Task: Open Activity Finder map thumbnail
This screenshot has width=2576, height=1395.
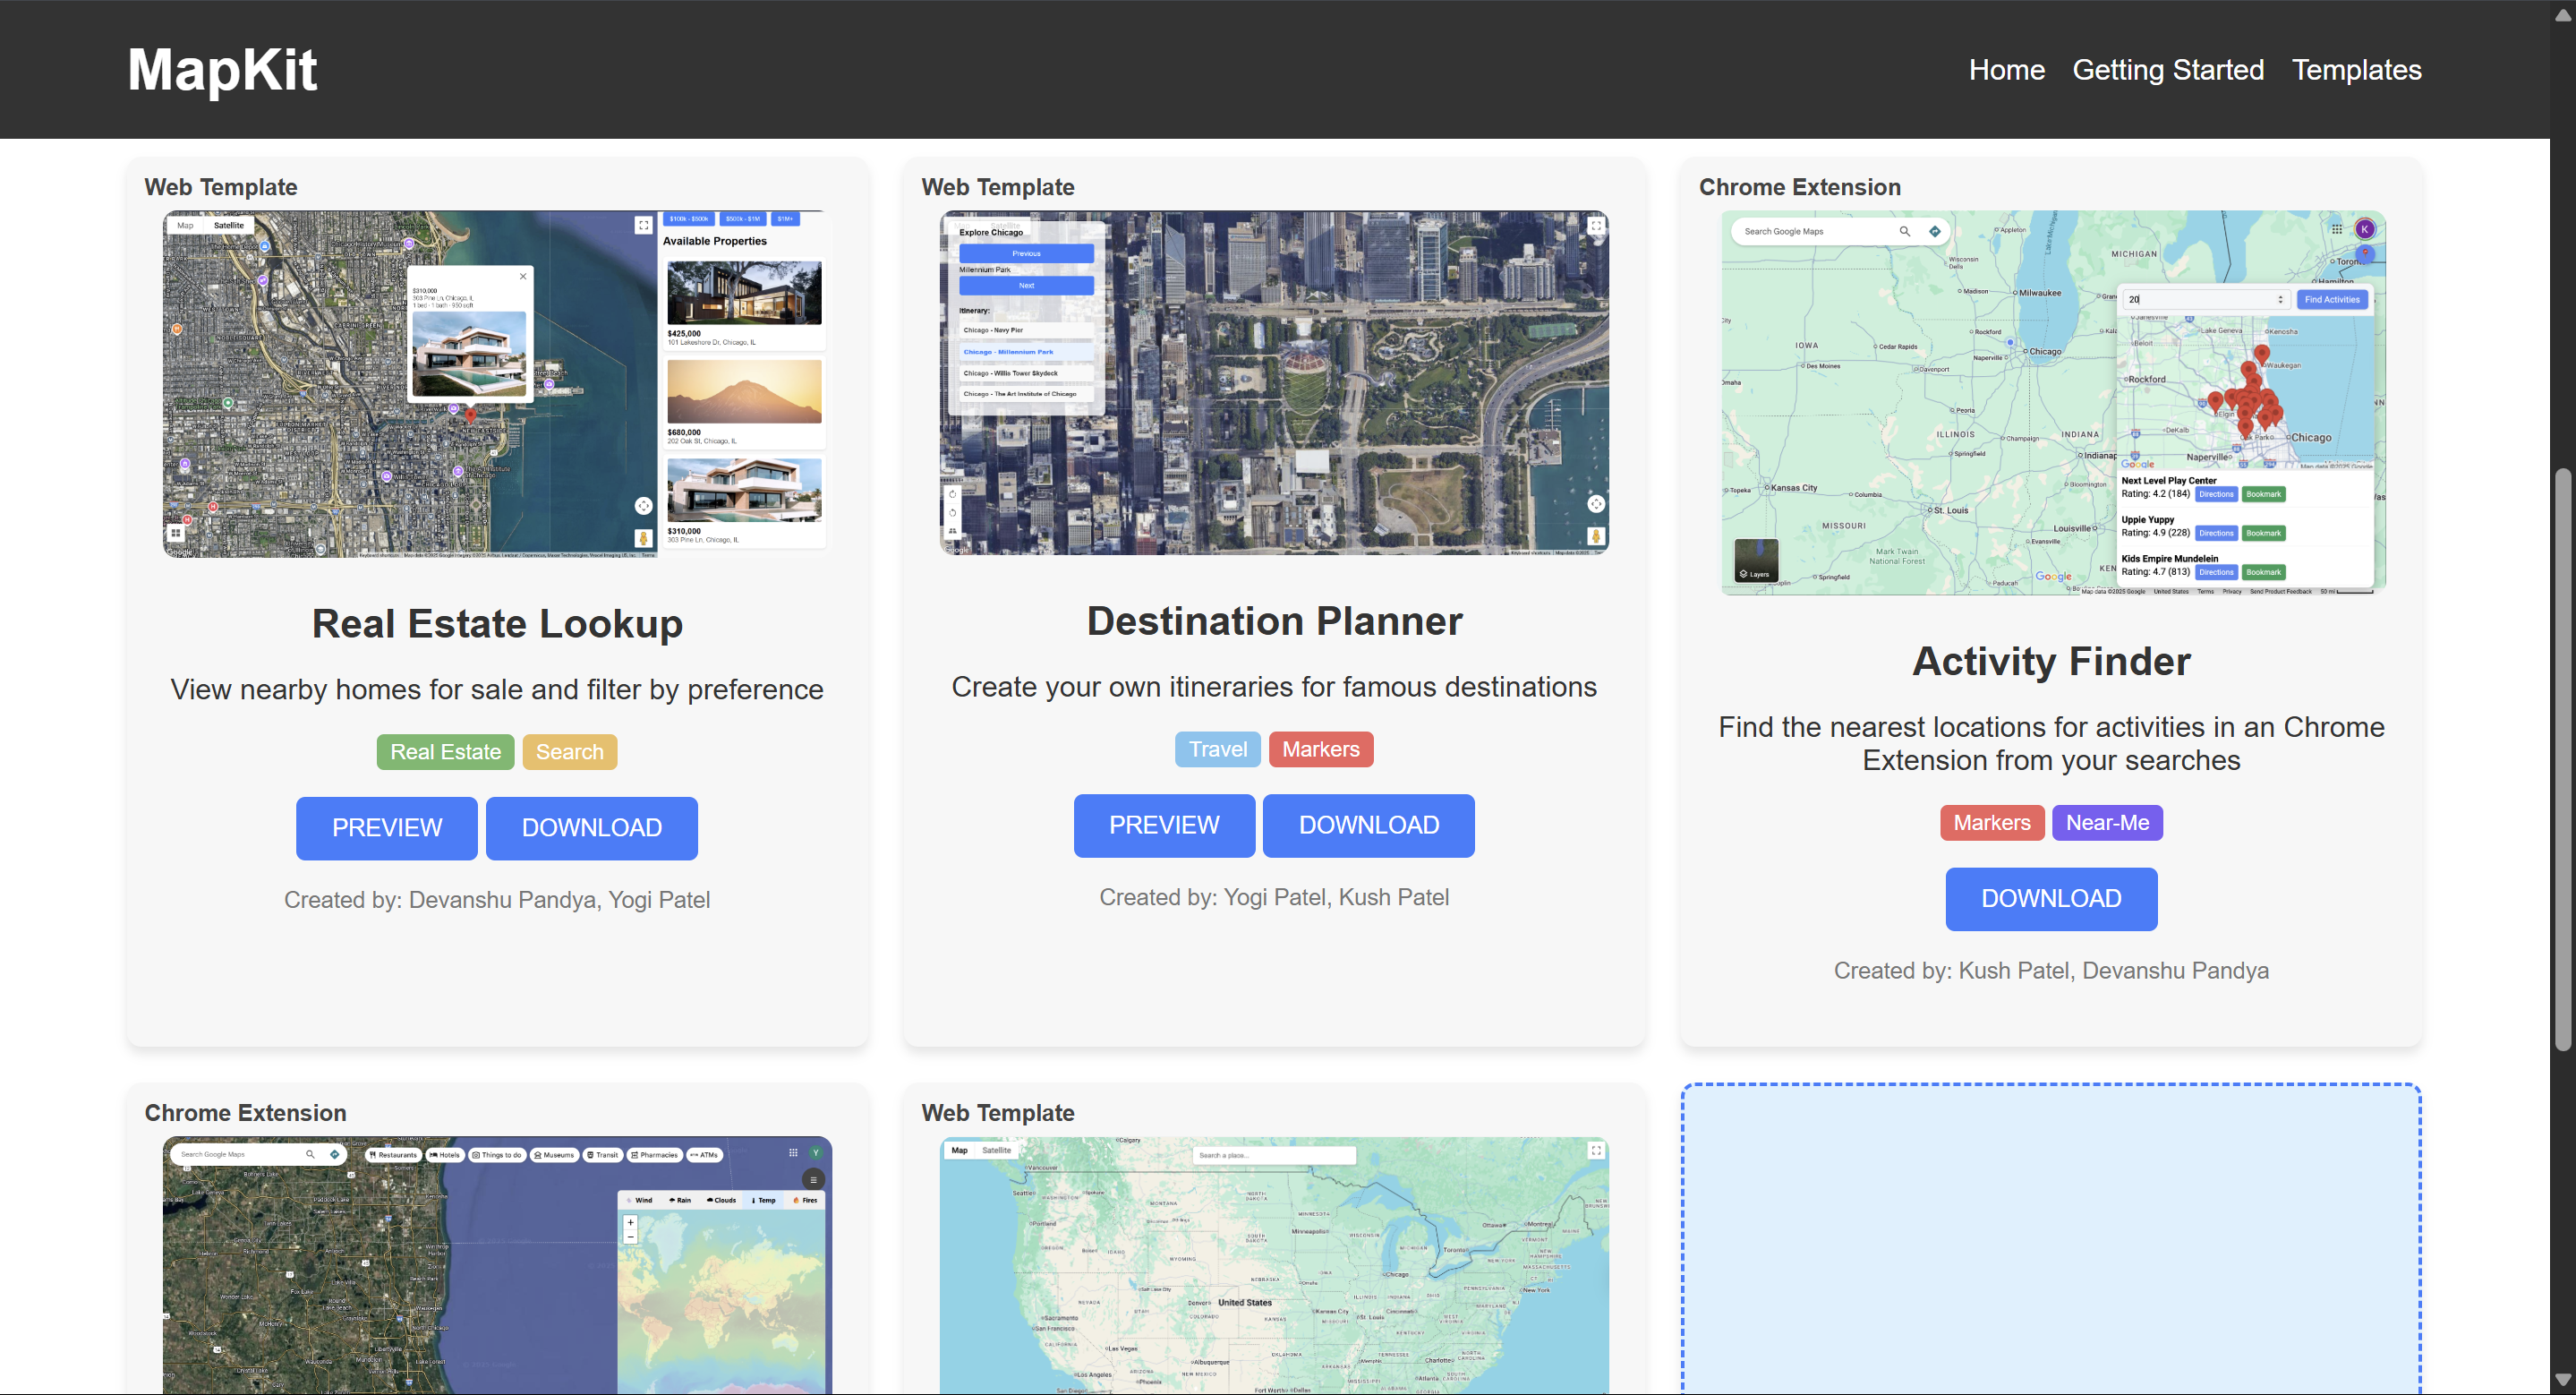Action: click(x=2052, y=402)
